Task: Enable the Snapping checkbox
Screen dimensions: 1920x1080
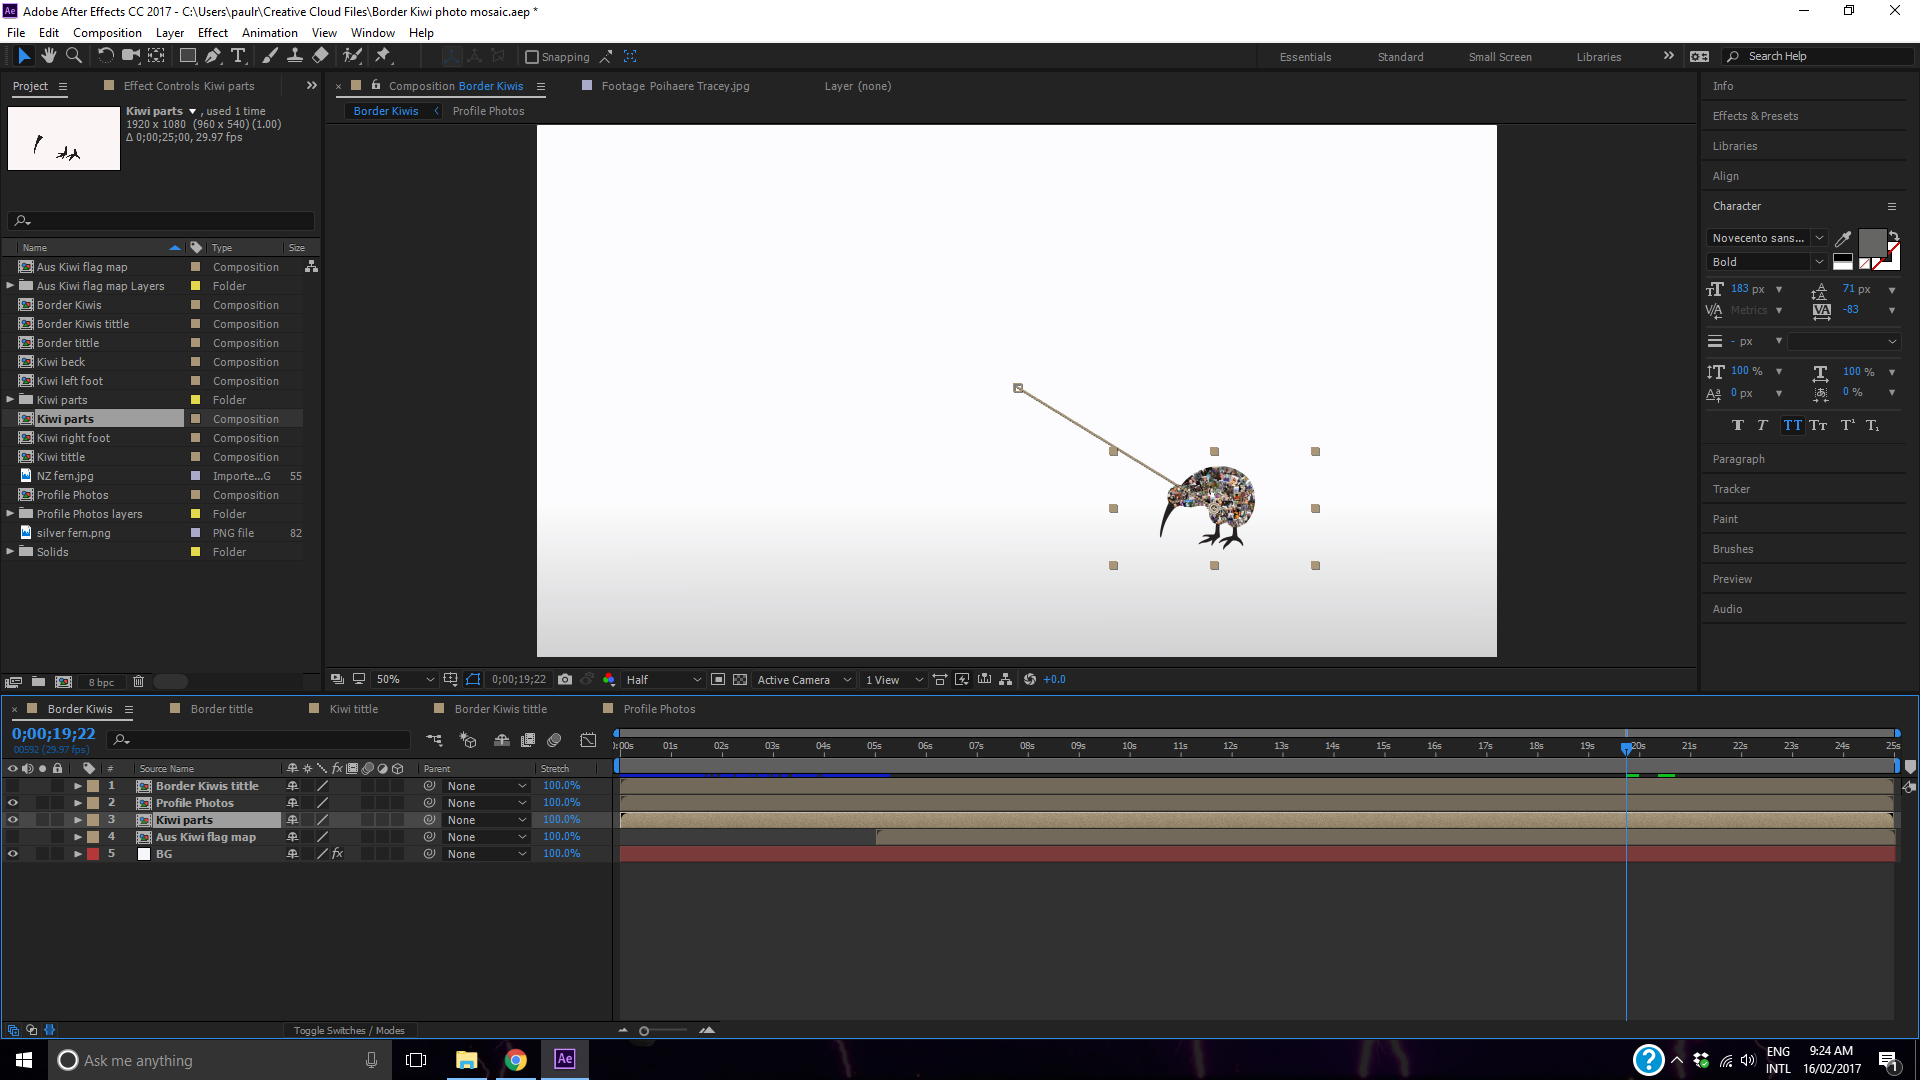Action: tap(532, 57)
